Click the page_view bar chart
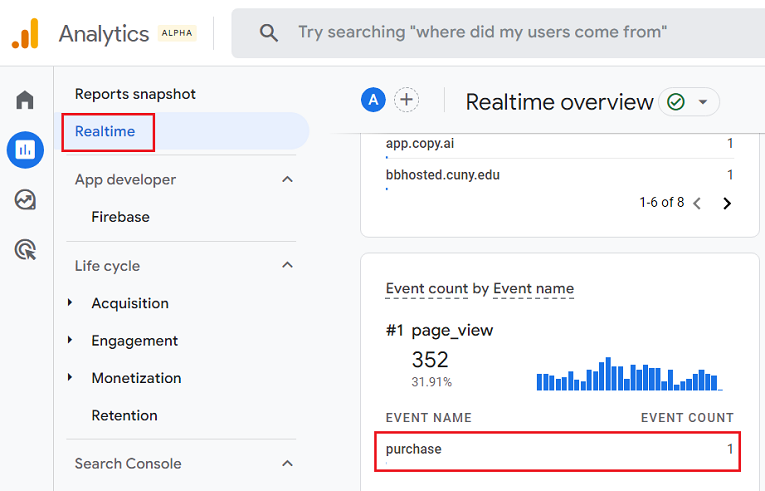 629,374
